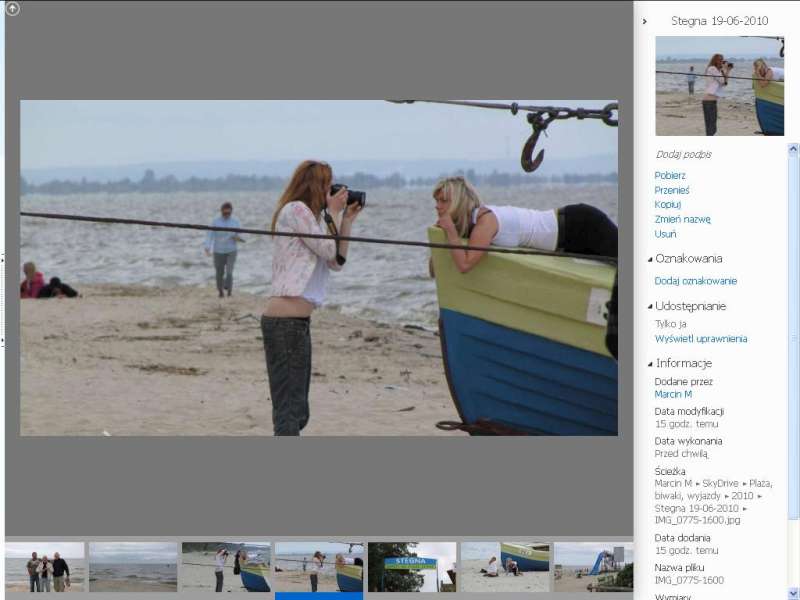
Task: Open the group of three people thumbnail
Action: [x=45, y=567]
